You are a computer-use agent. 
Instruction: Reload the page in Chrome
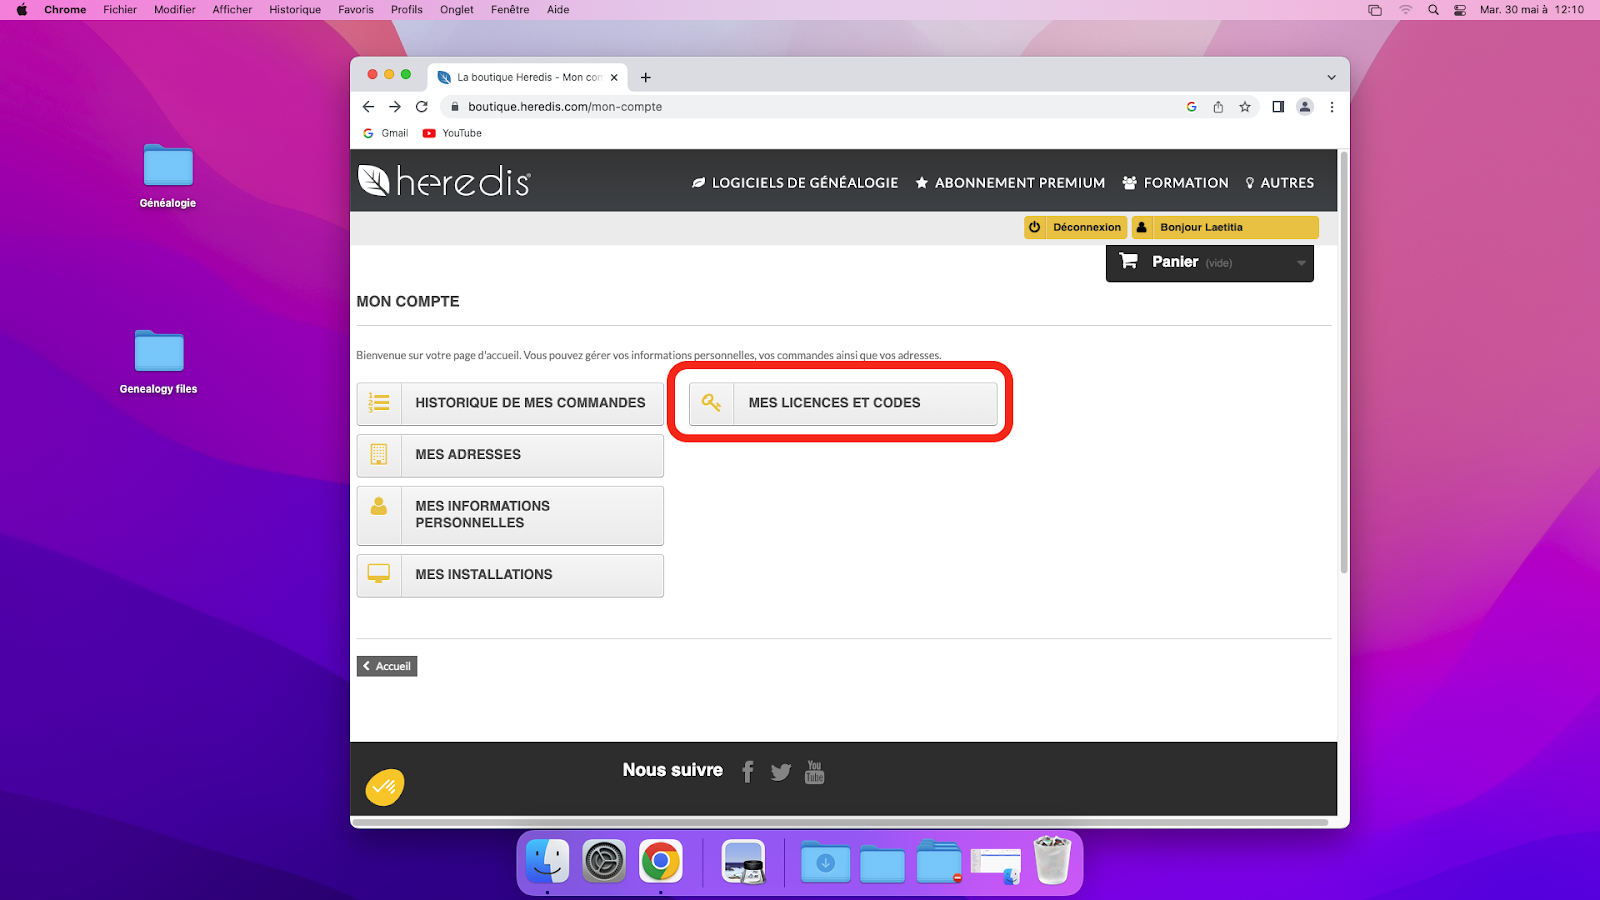(x=422, y=107)
